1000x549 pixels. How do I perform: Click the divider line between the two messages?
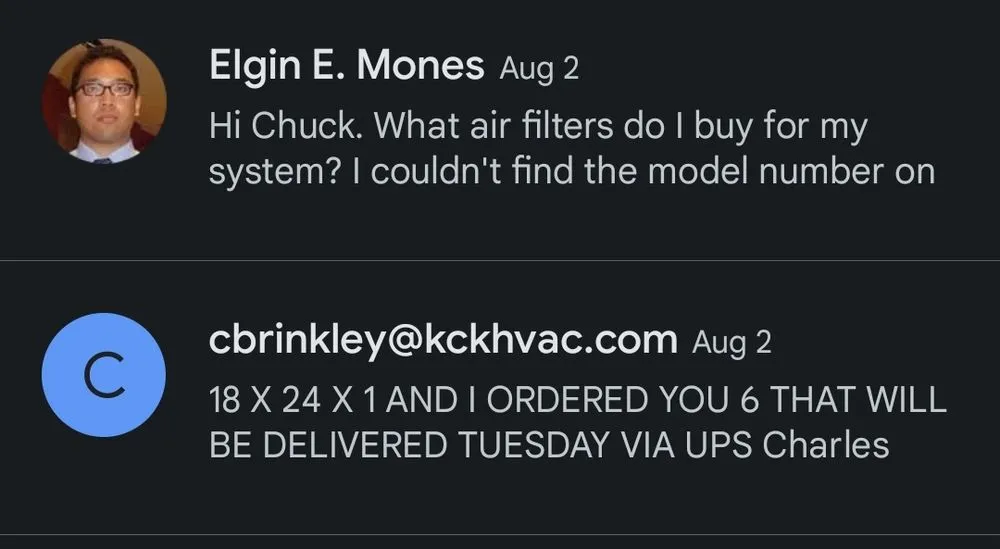500,260
